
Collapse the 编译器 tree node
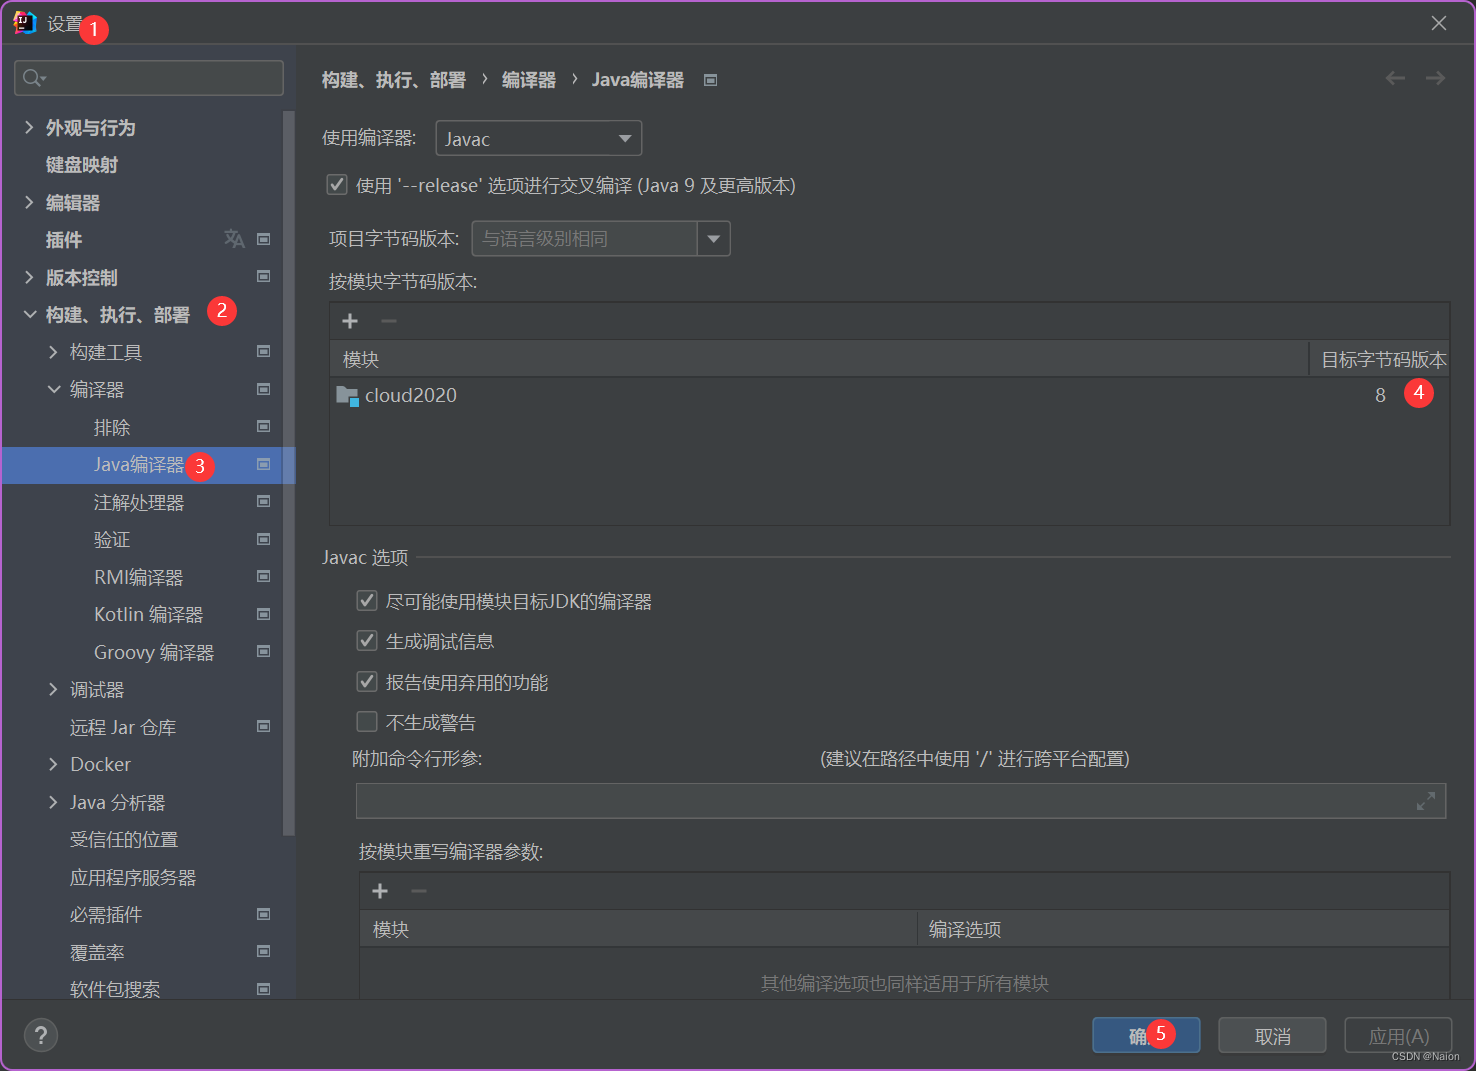click(x=53, y=389)
